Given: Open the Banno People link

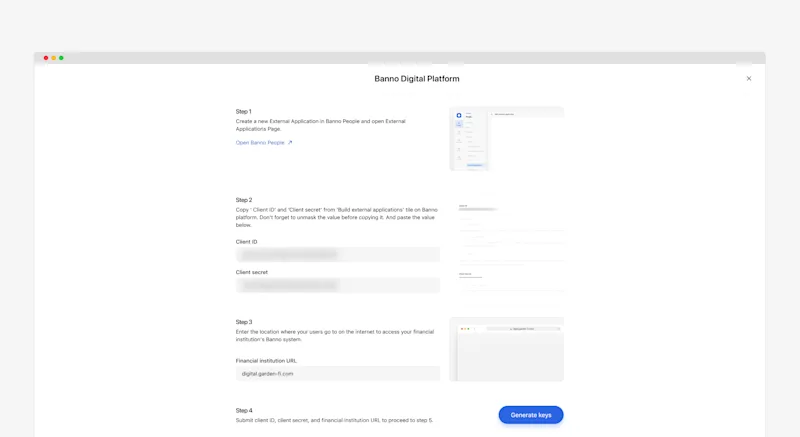Looking at the screenshot, I should pyautogui.click(x=260, y=143).
